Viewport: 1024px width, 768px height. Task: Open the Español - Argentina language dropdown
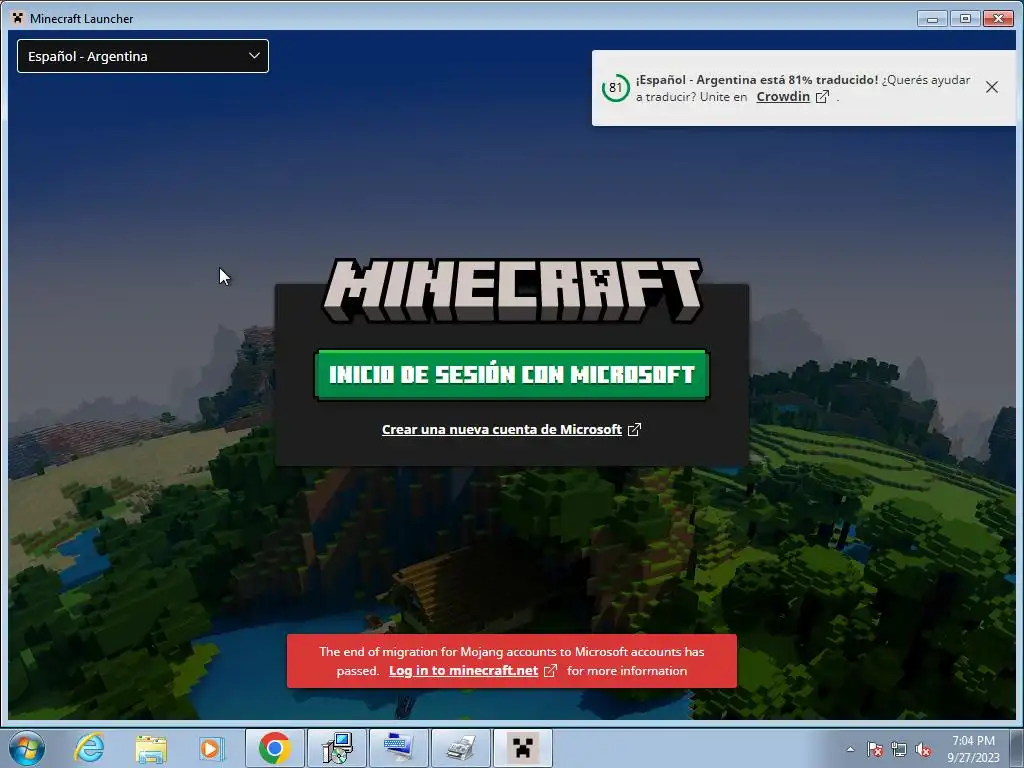142,56
